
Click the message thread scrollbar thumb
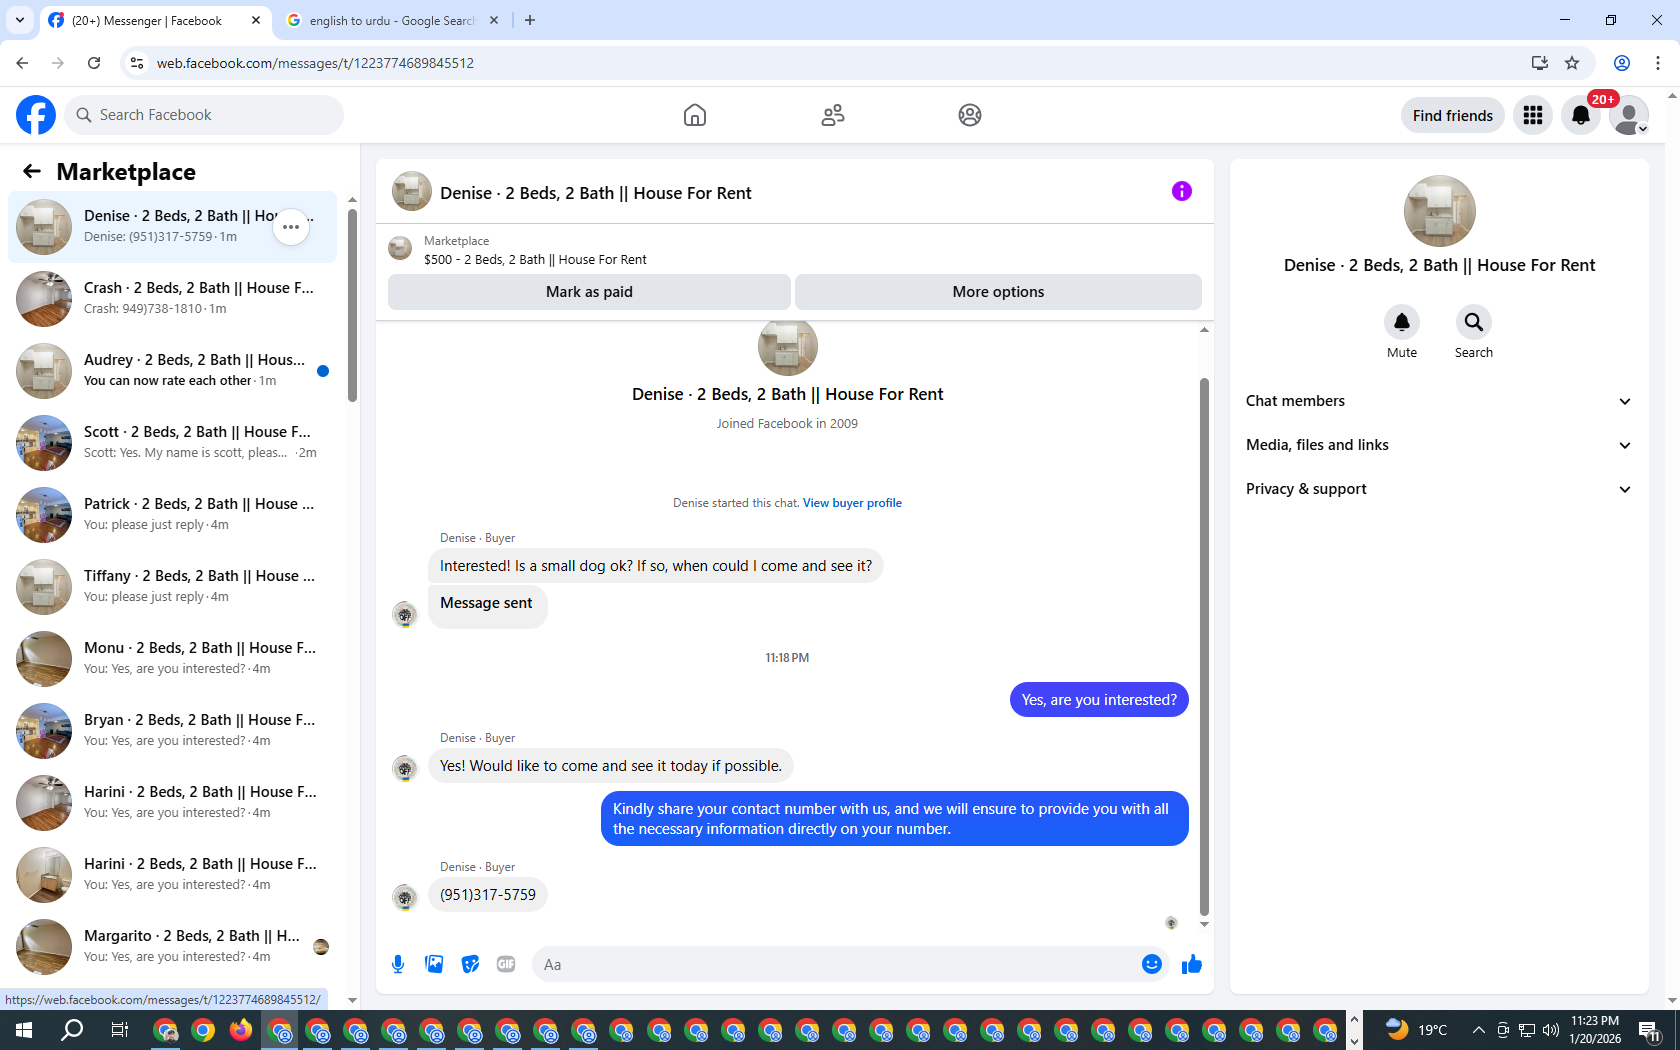click(x=1204, y=647)
